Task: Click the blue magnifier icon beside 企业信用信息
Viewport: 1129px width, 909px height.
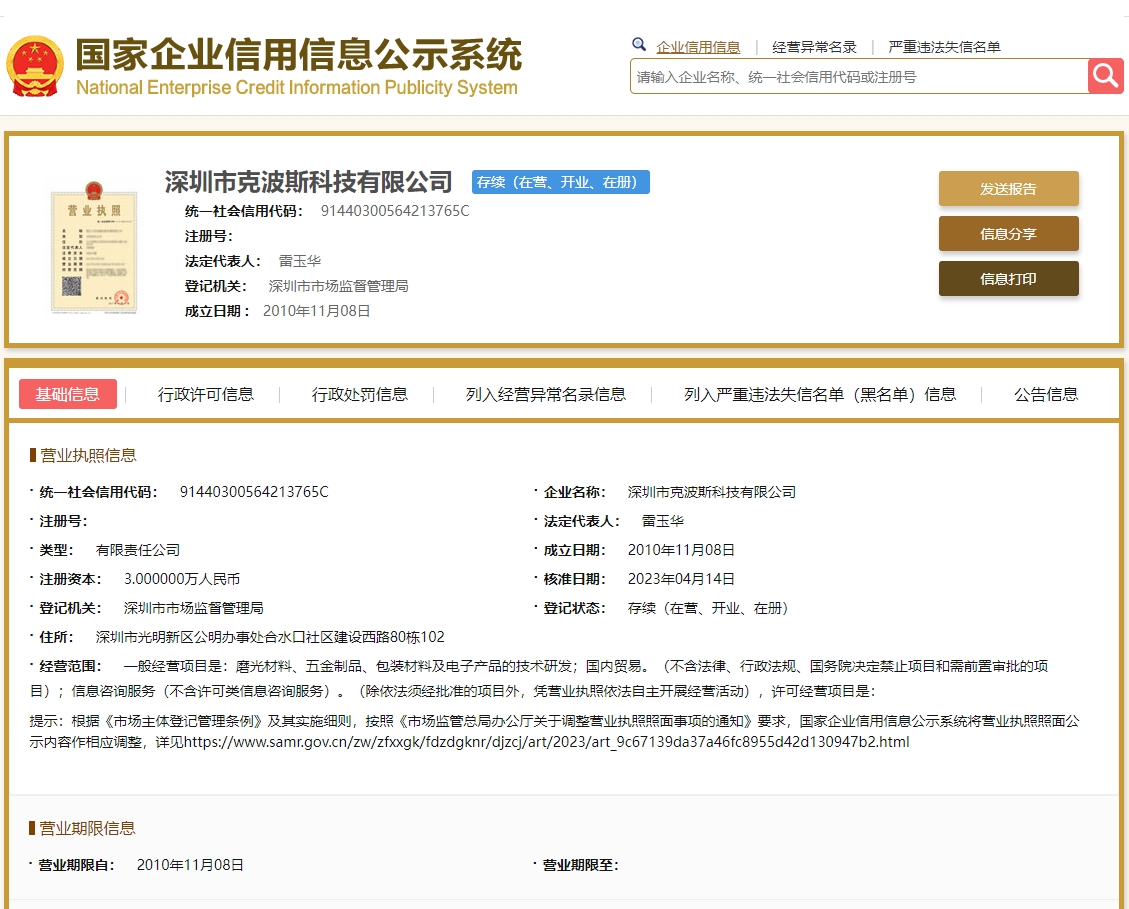Action: 639,45
